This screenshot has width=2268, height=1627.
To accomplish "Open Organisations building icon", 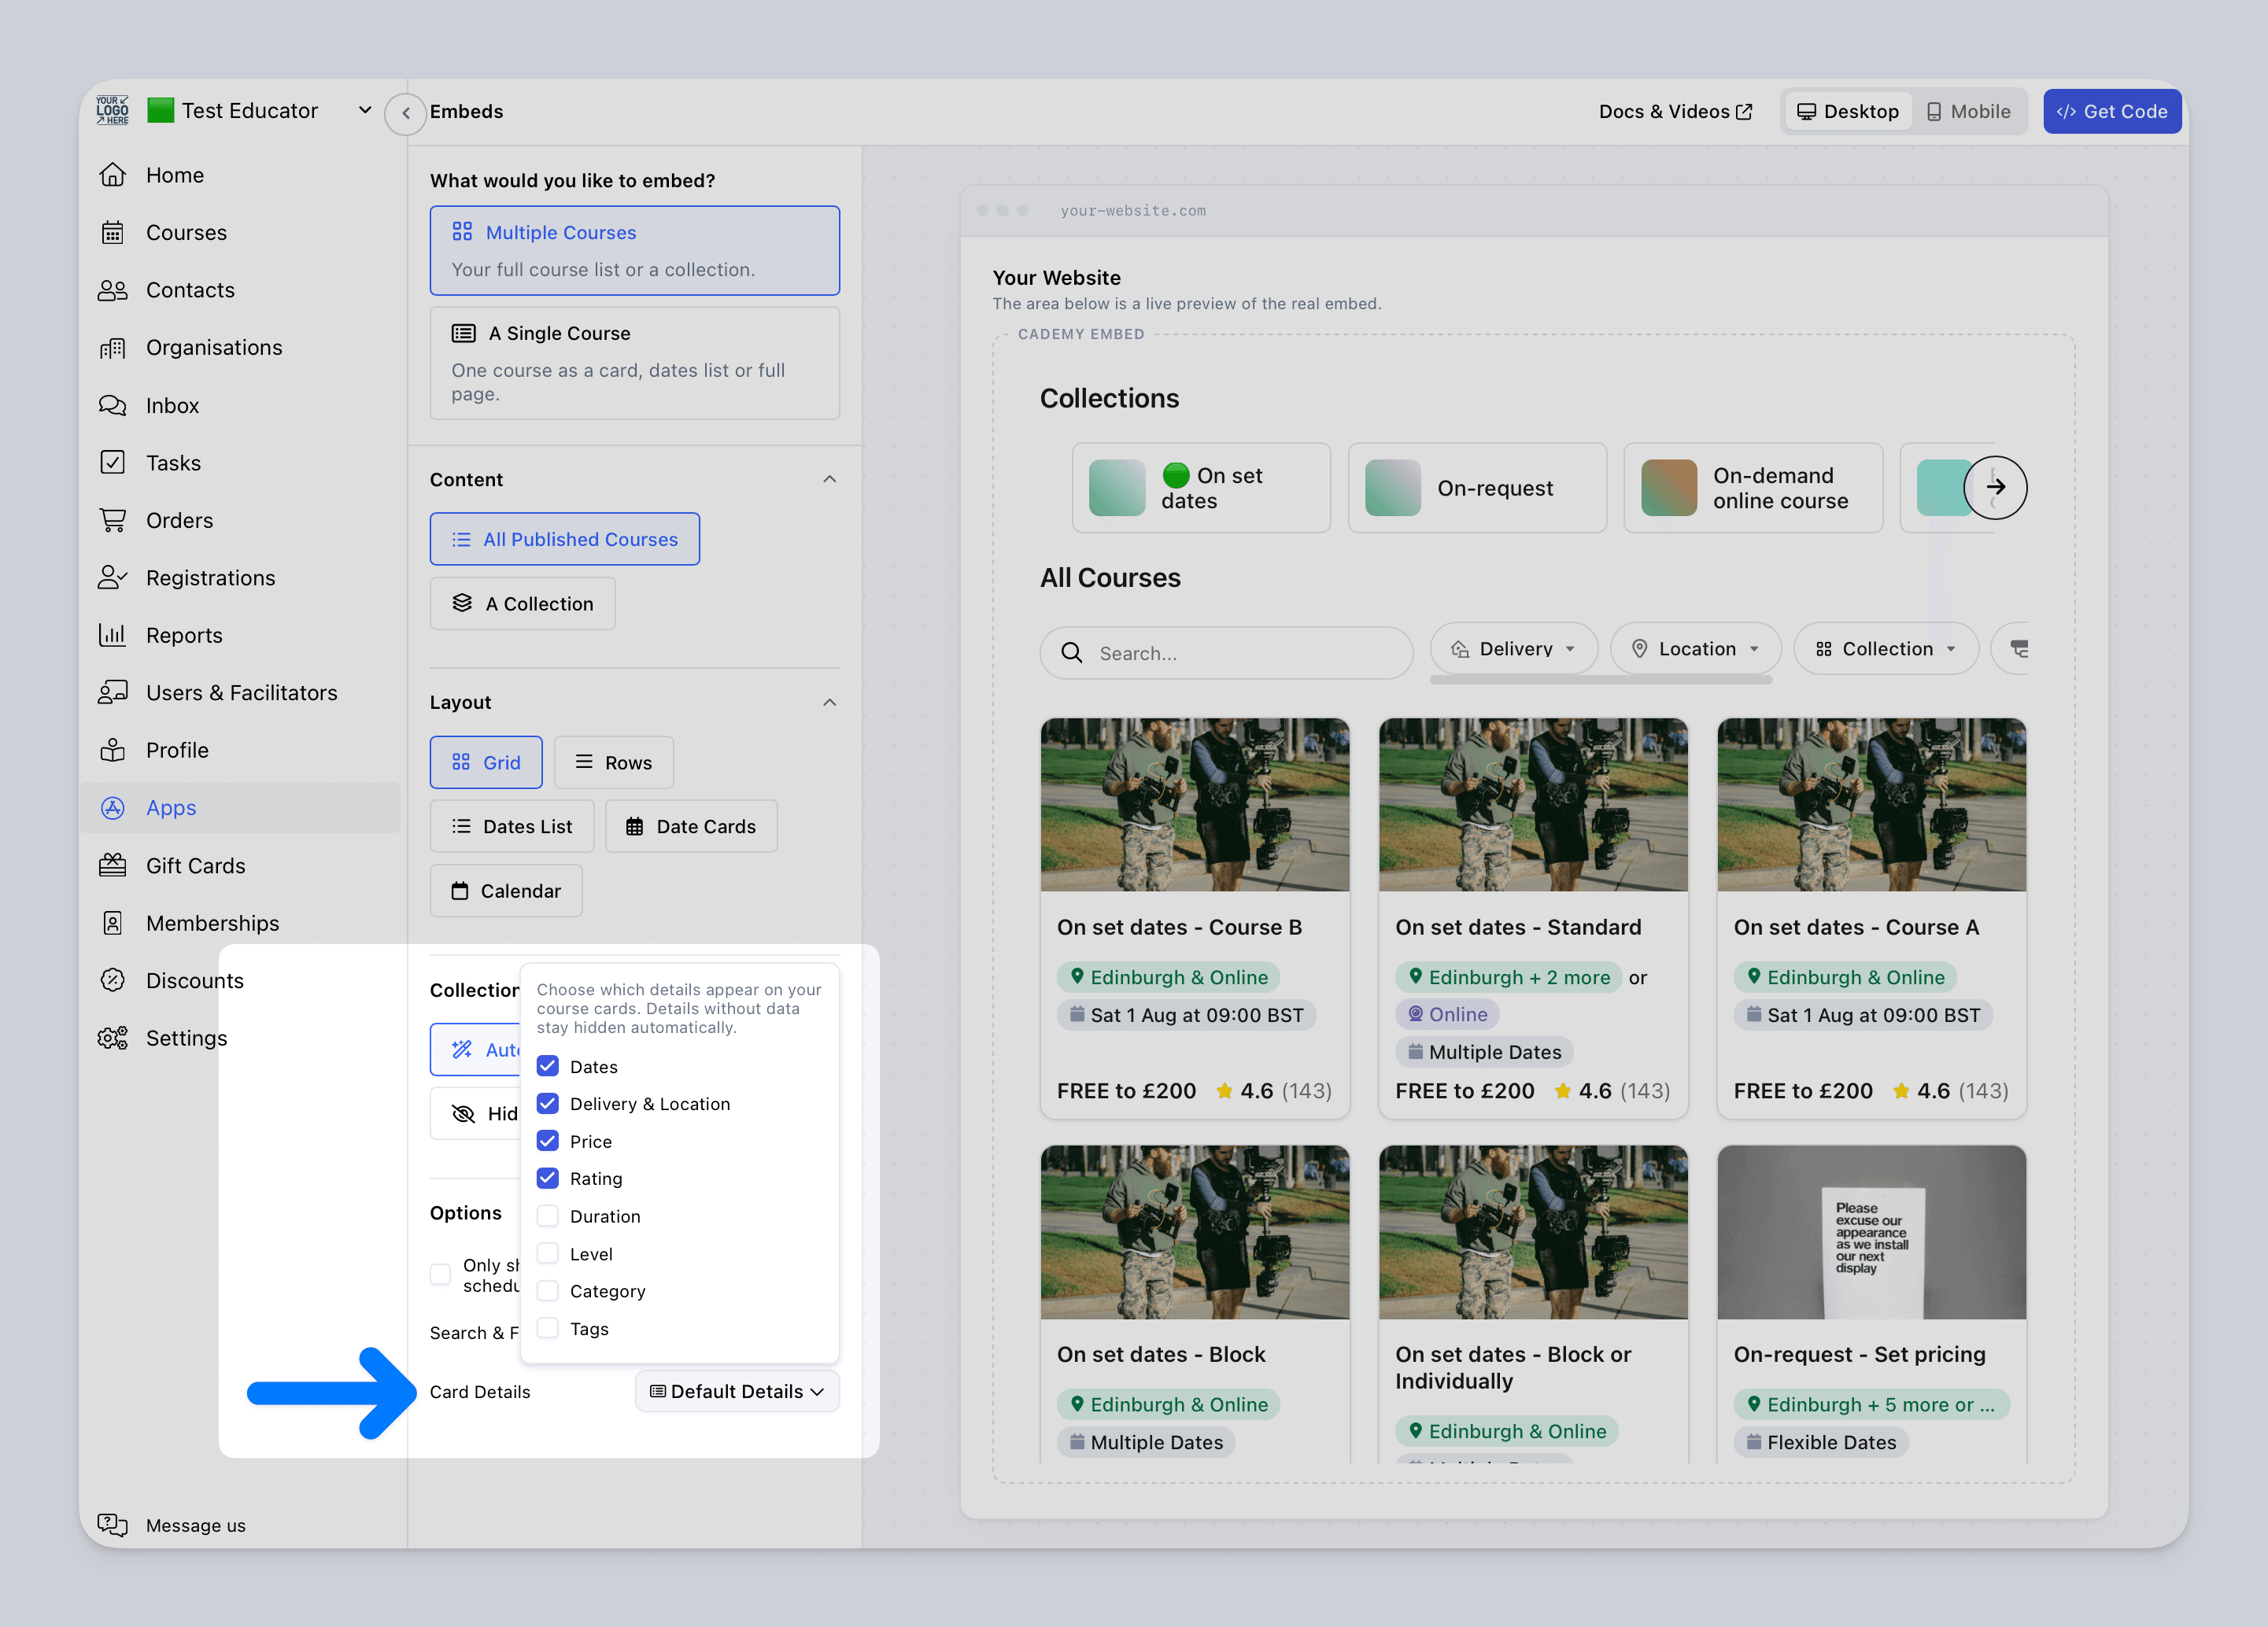I will tap(112, 348).
